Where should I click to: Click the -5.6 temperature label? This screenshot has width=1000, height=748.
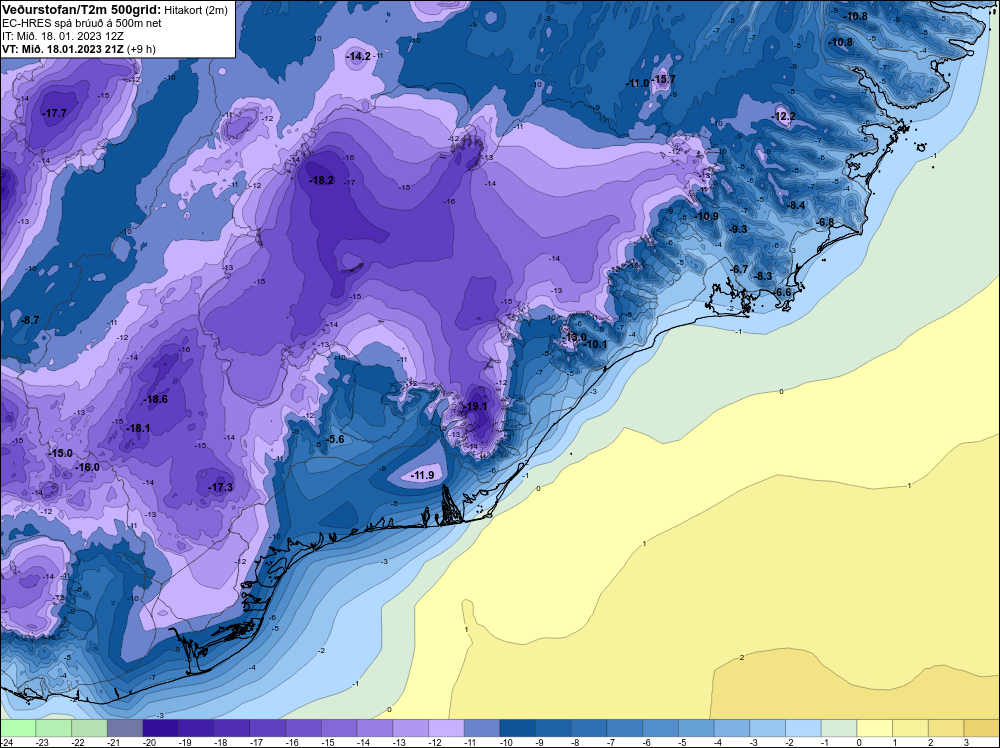click(334, 439)
